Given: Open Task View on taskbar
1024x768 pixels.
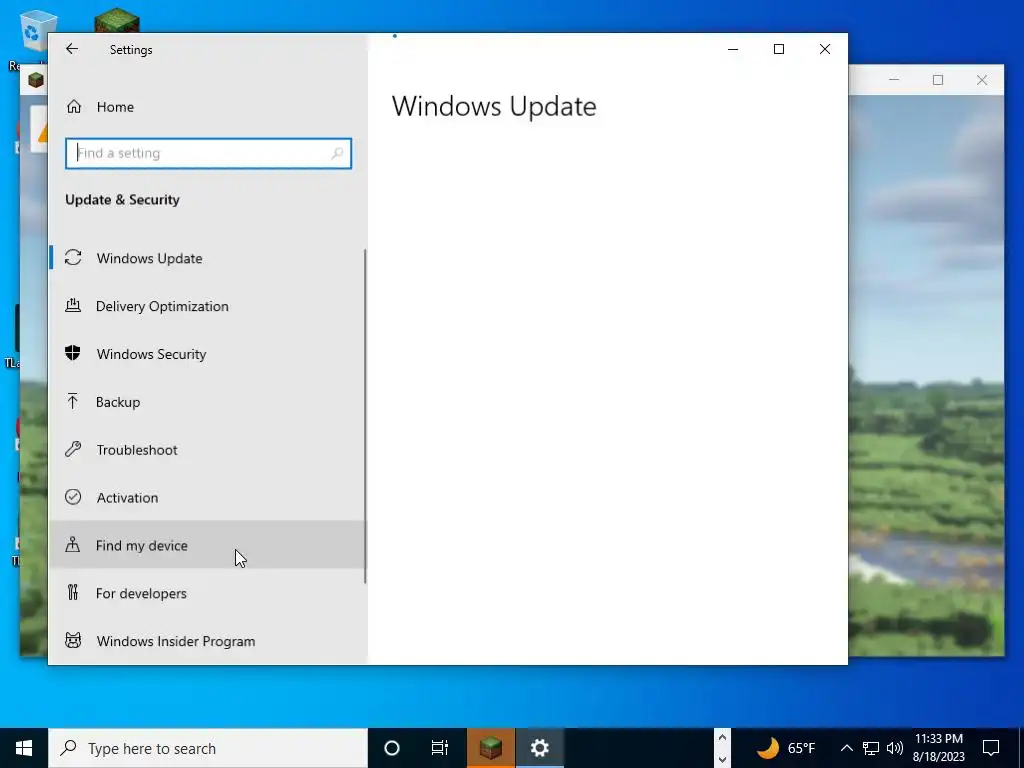Looking at the screenshot, I should pos(440,748).
